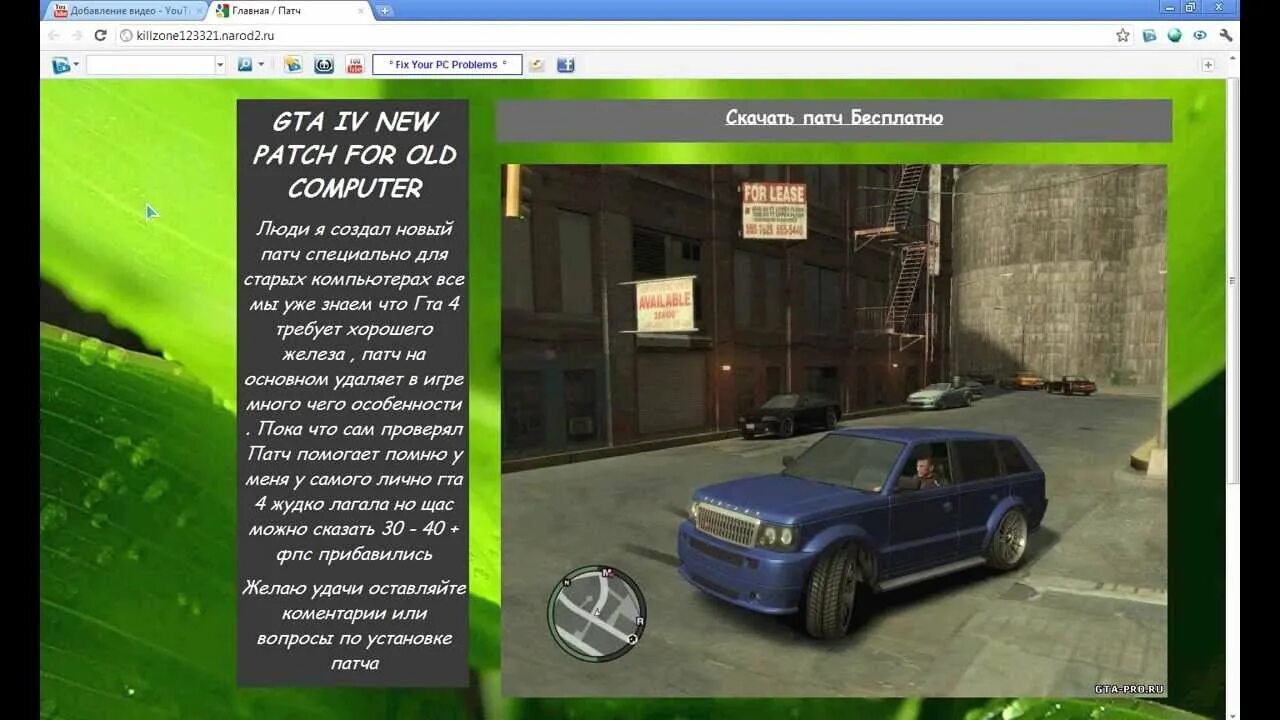Click the "Скачать патч Бесплатно" link
The image size is (1280, 720).
(834, 118)
